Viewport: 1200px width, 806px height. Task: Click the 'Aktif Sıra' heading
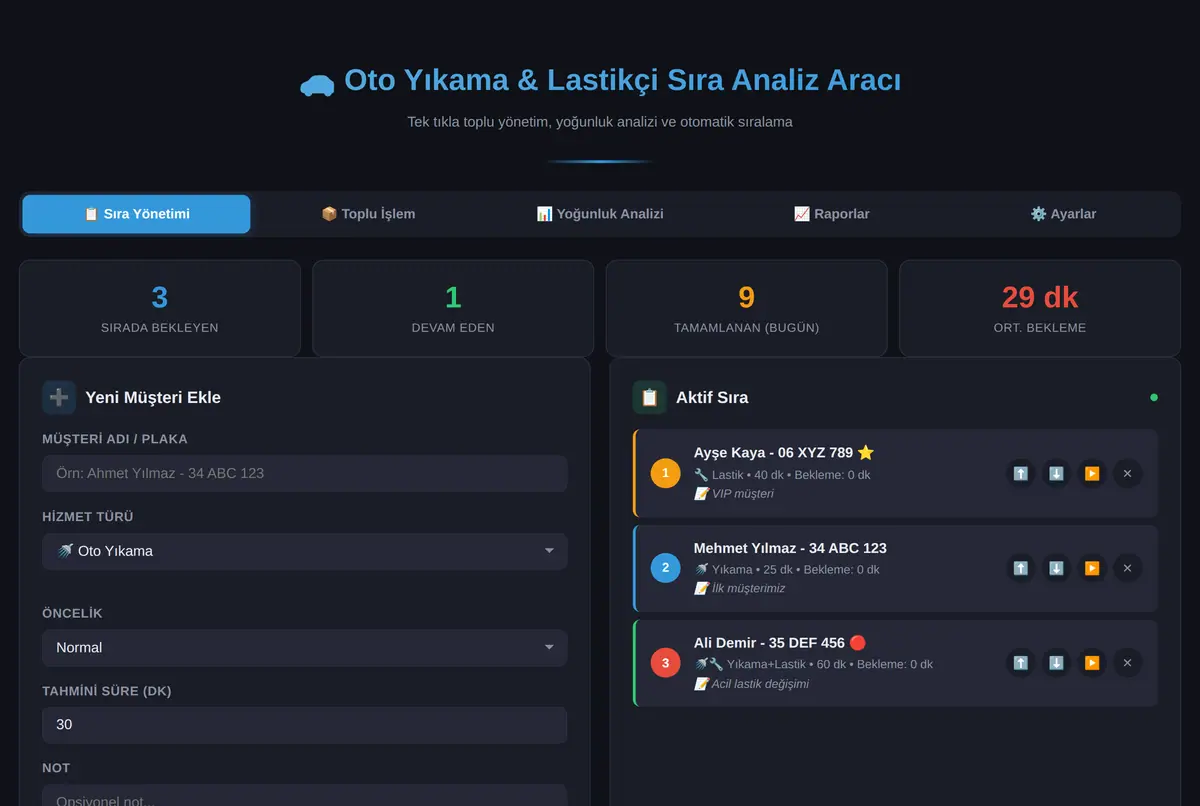[712, 397]
